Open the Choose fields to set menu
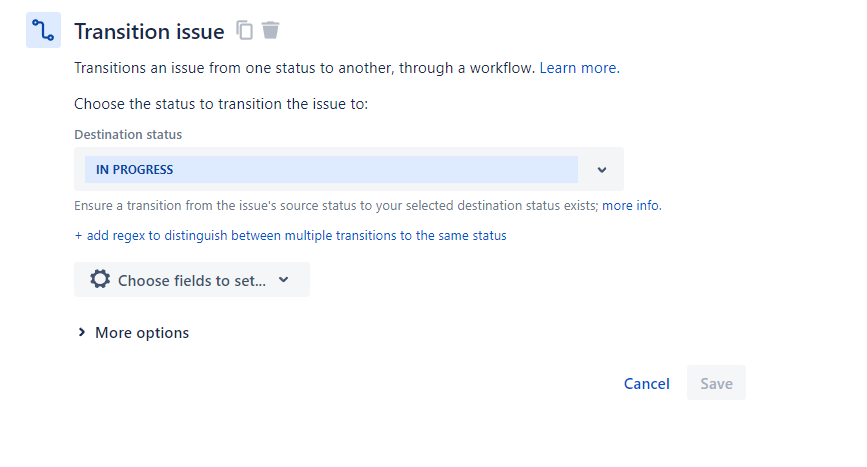This screenshot has height=467, width=867. [192, 280]
